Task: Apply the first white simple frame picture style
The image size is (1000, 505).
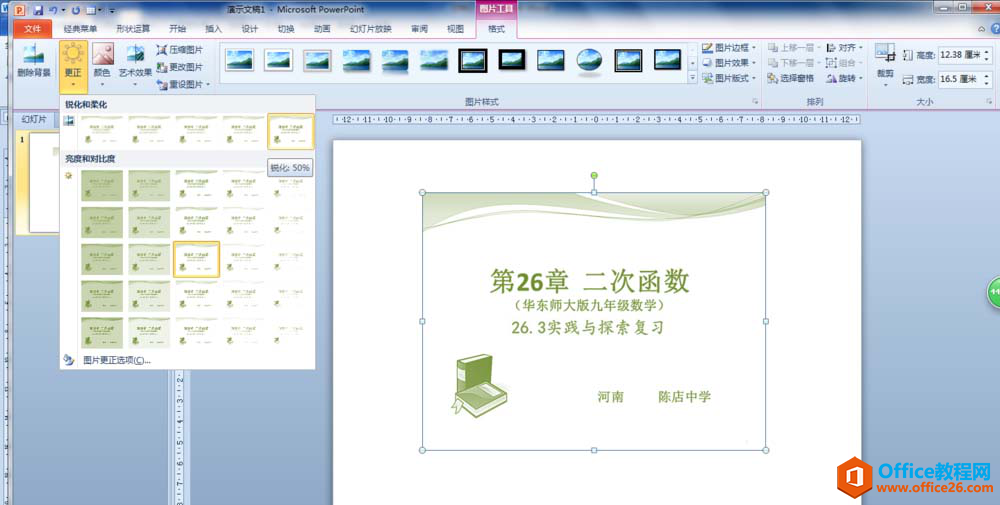Action: 240,60
